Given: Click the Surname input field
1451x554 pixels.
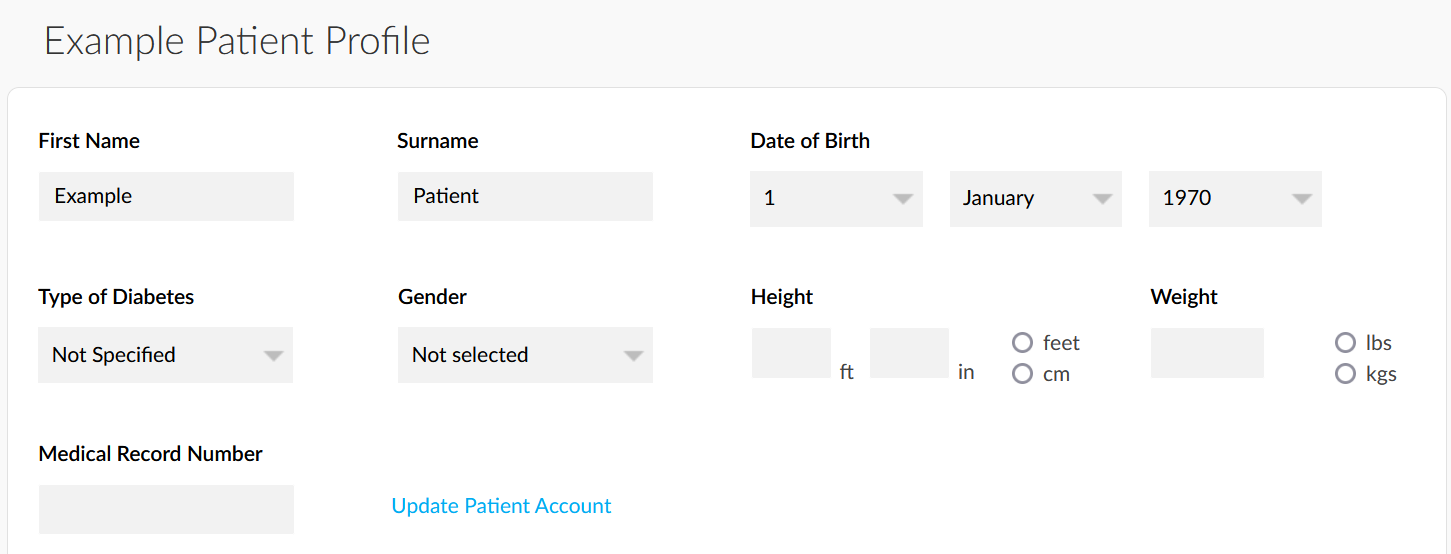Looking at the screenshot, I should (x=525, y=196).
